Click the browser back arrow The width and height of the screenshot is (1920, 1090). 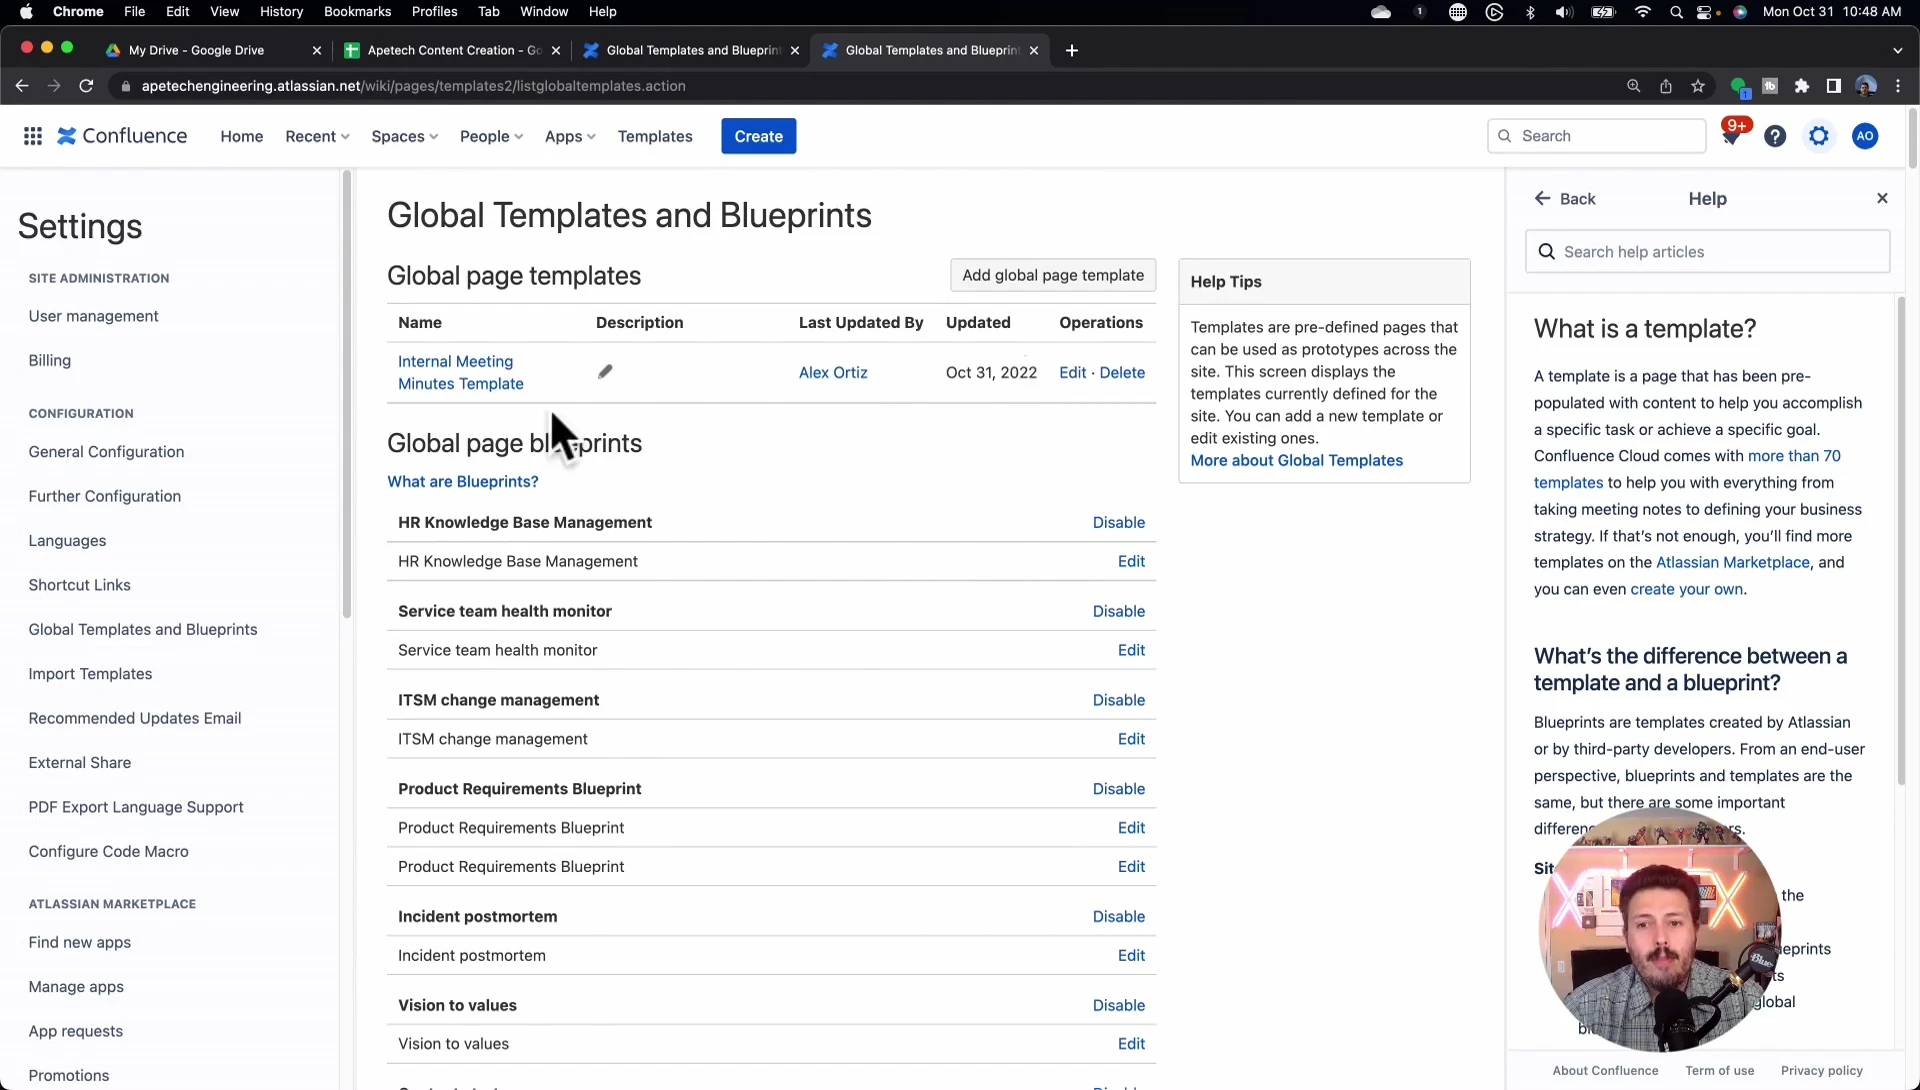click(22, 86)
